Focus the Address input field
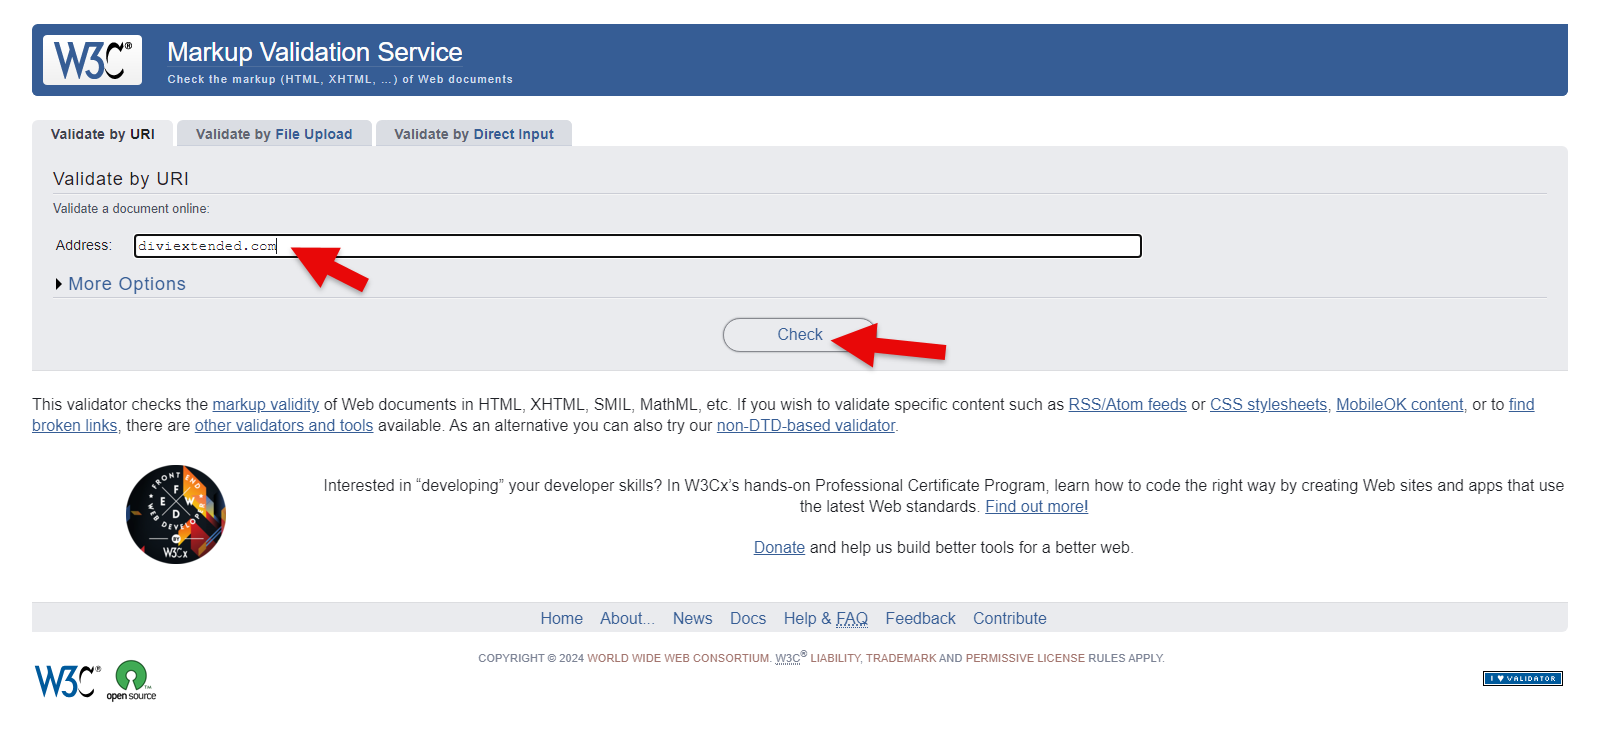The height and width of the screenshot is (742, 1600). tap(638, 246)
